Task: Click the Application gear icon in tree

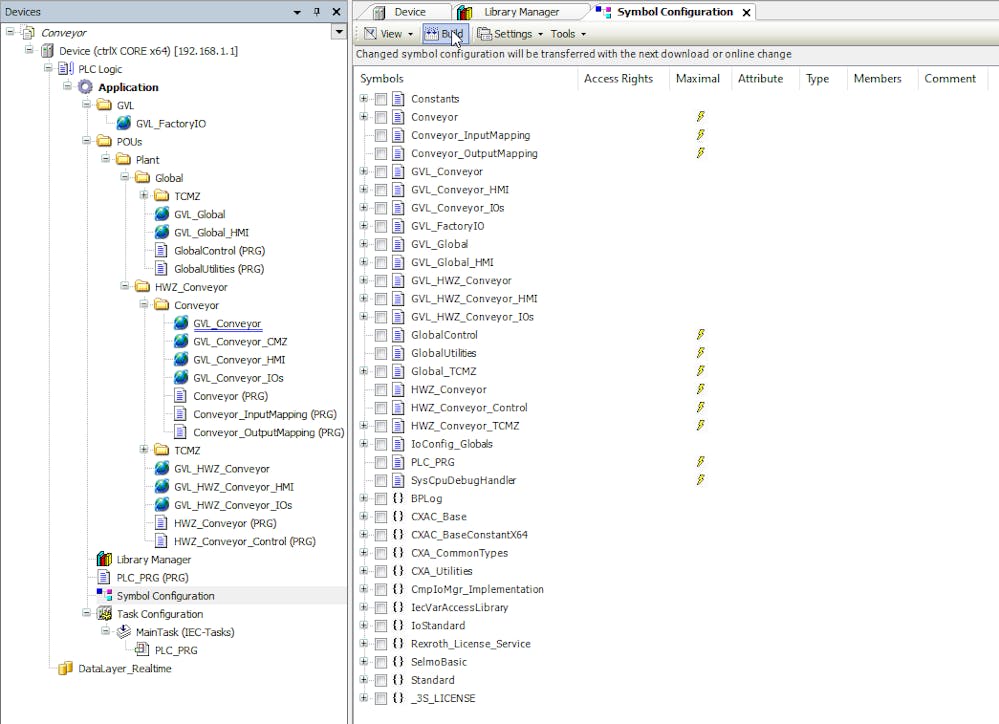Action: 85,87
